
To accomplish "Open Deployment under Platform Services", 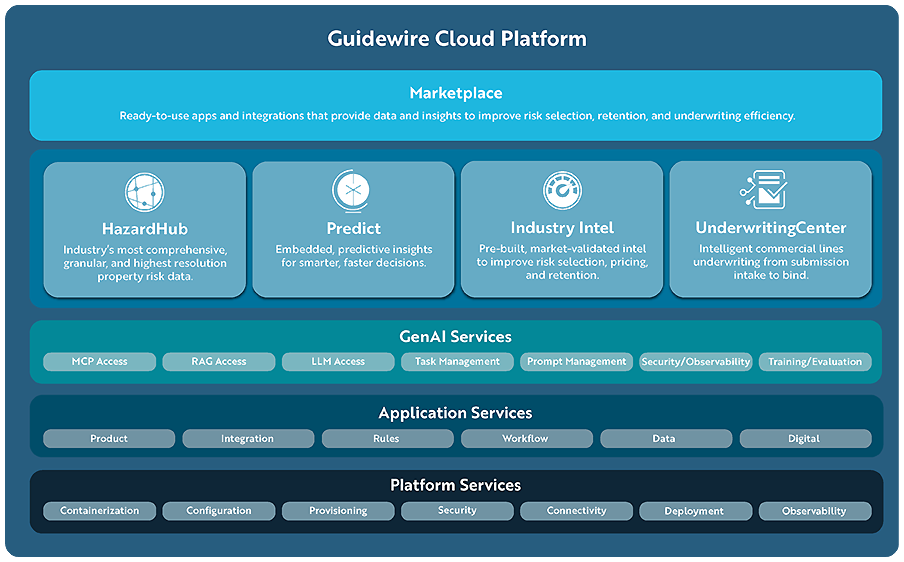I will point(694,511).
